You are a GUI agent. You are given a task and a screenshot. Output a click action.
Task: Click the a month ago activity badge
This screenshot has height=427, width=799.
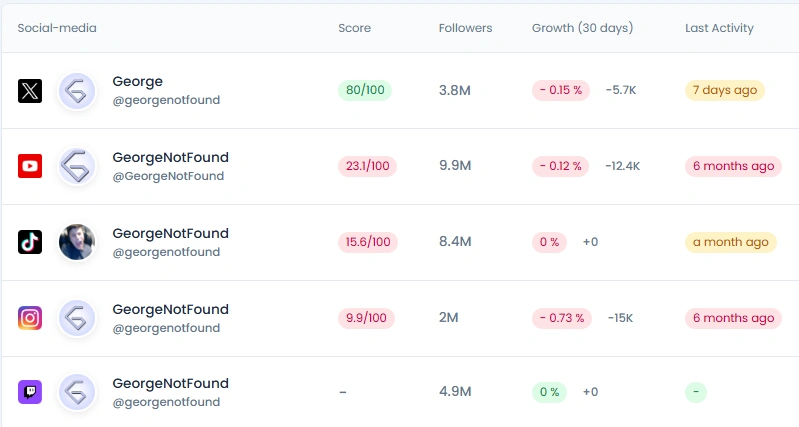click(731, 242)
